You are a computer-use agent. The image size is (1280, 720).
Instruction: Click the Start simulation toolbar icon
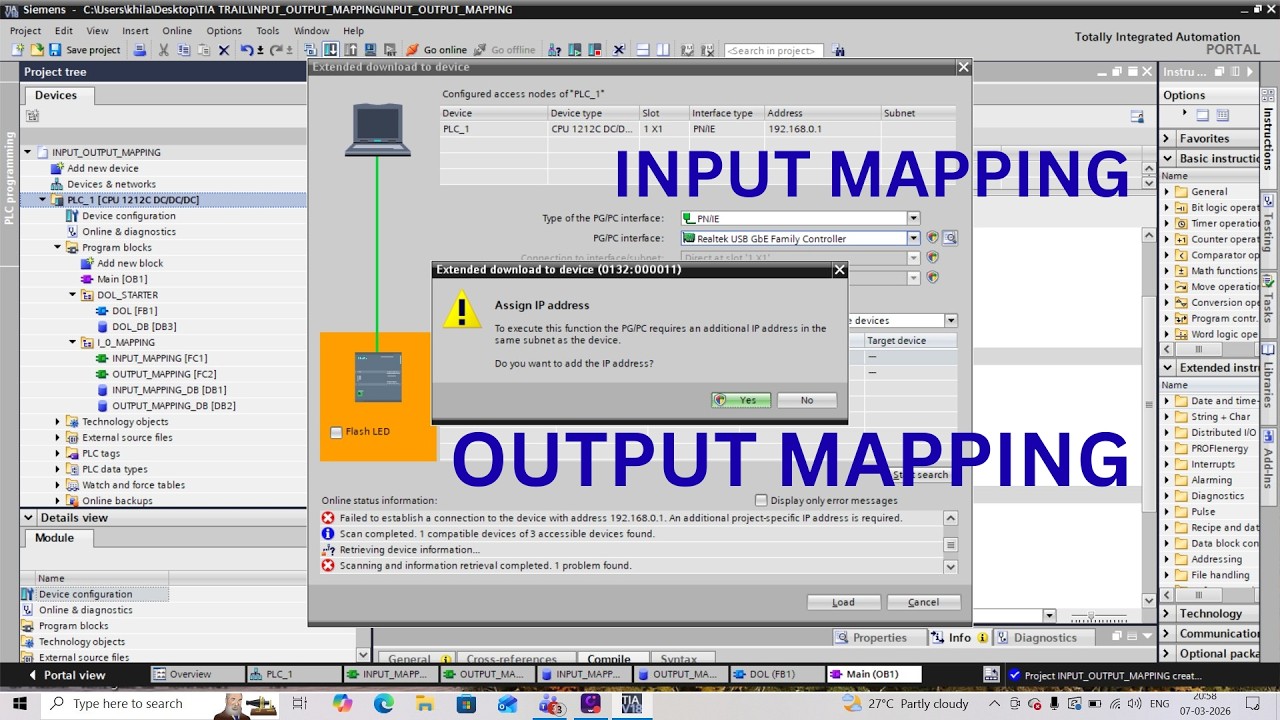click(x=369, y=50)
